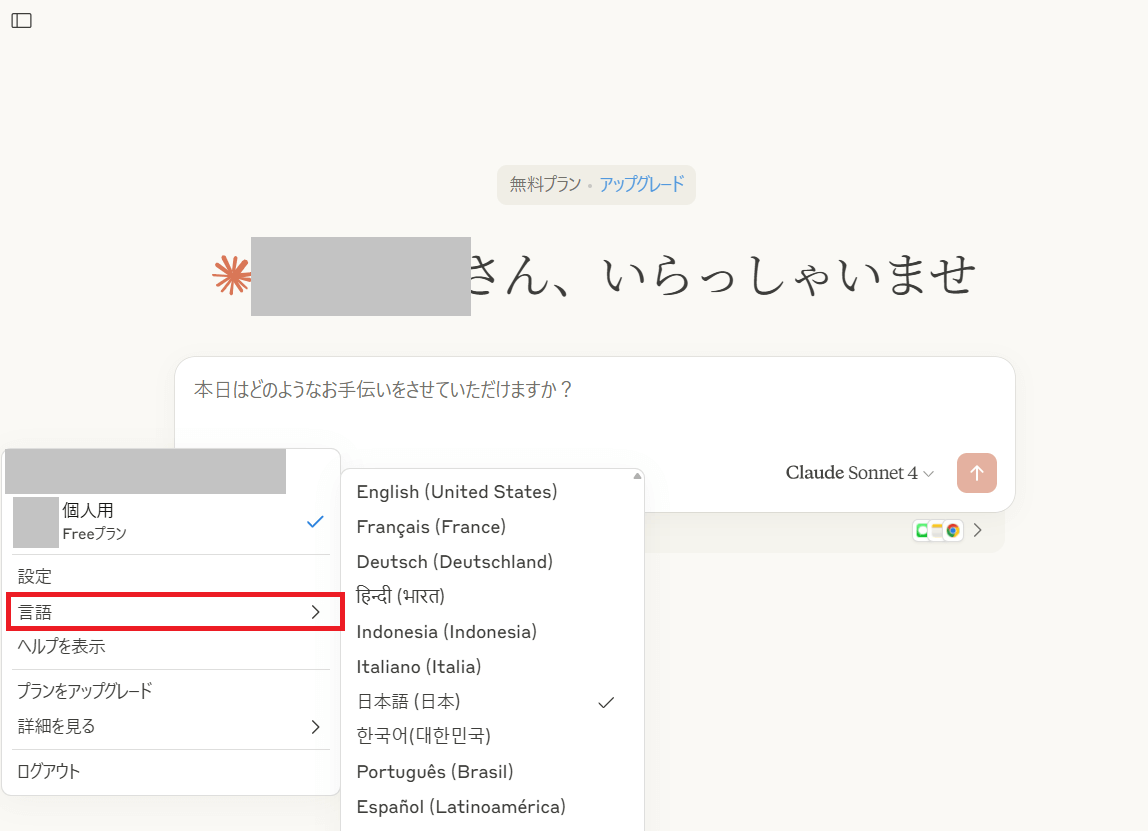This screenshot has height=831, width=1148.
Task: Select Français (France) language
Action: 489,527
